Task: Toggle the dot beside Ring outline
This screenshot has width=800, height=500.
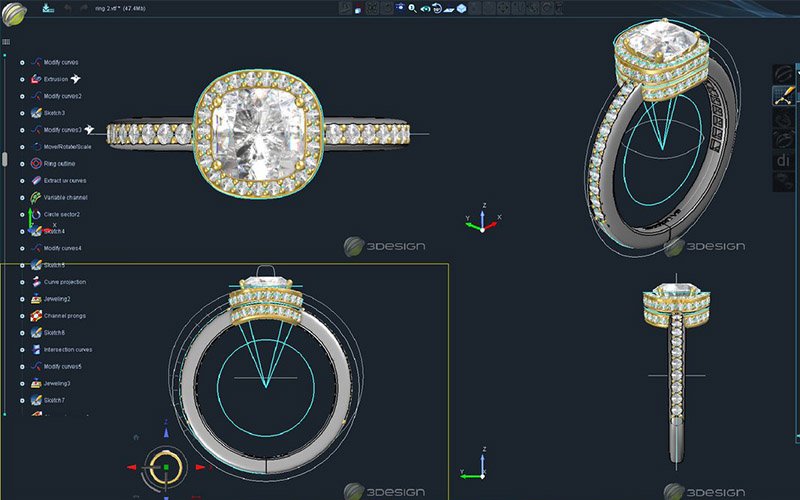Action: (x=22, y=163)
